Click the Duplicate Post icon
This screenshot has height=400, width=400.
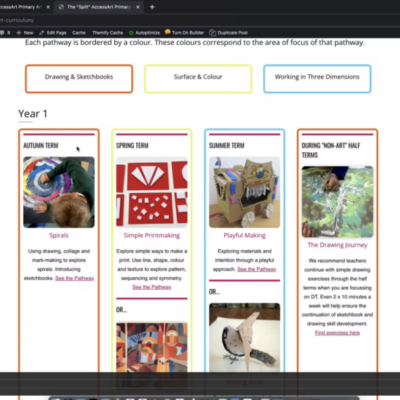[212, 33]
